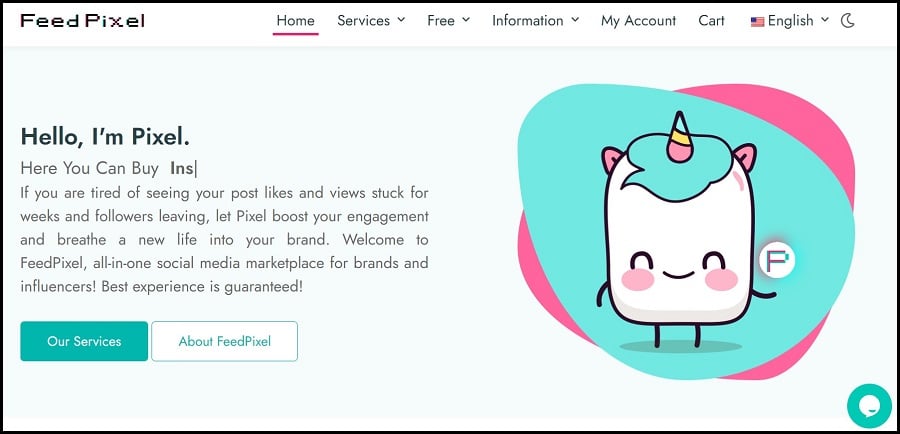The height and width of the screenshot is (434, 900).
Task: Toggle dark mode with the moon icon
Action: (x=848, y=21)
